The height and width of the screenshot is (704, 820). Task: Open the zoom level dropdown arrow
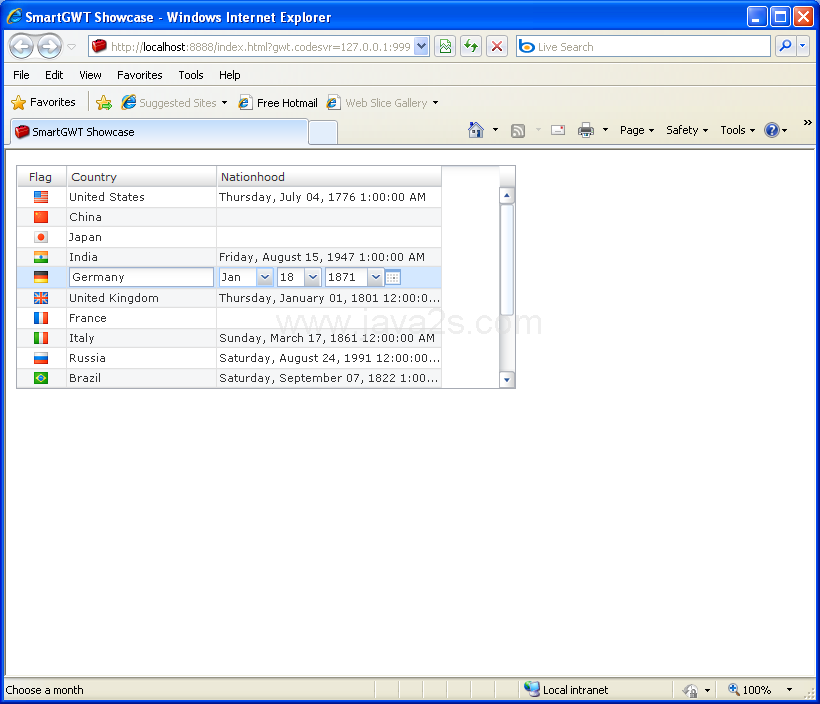pos(789,690)
